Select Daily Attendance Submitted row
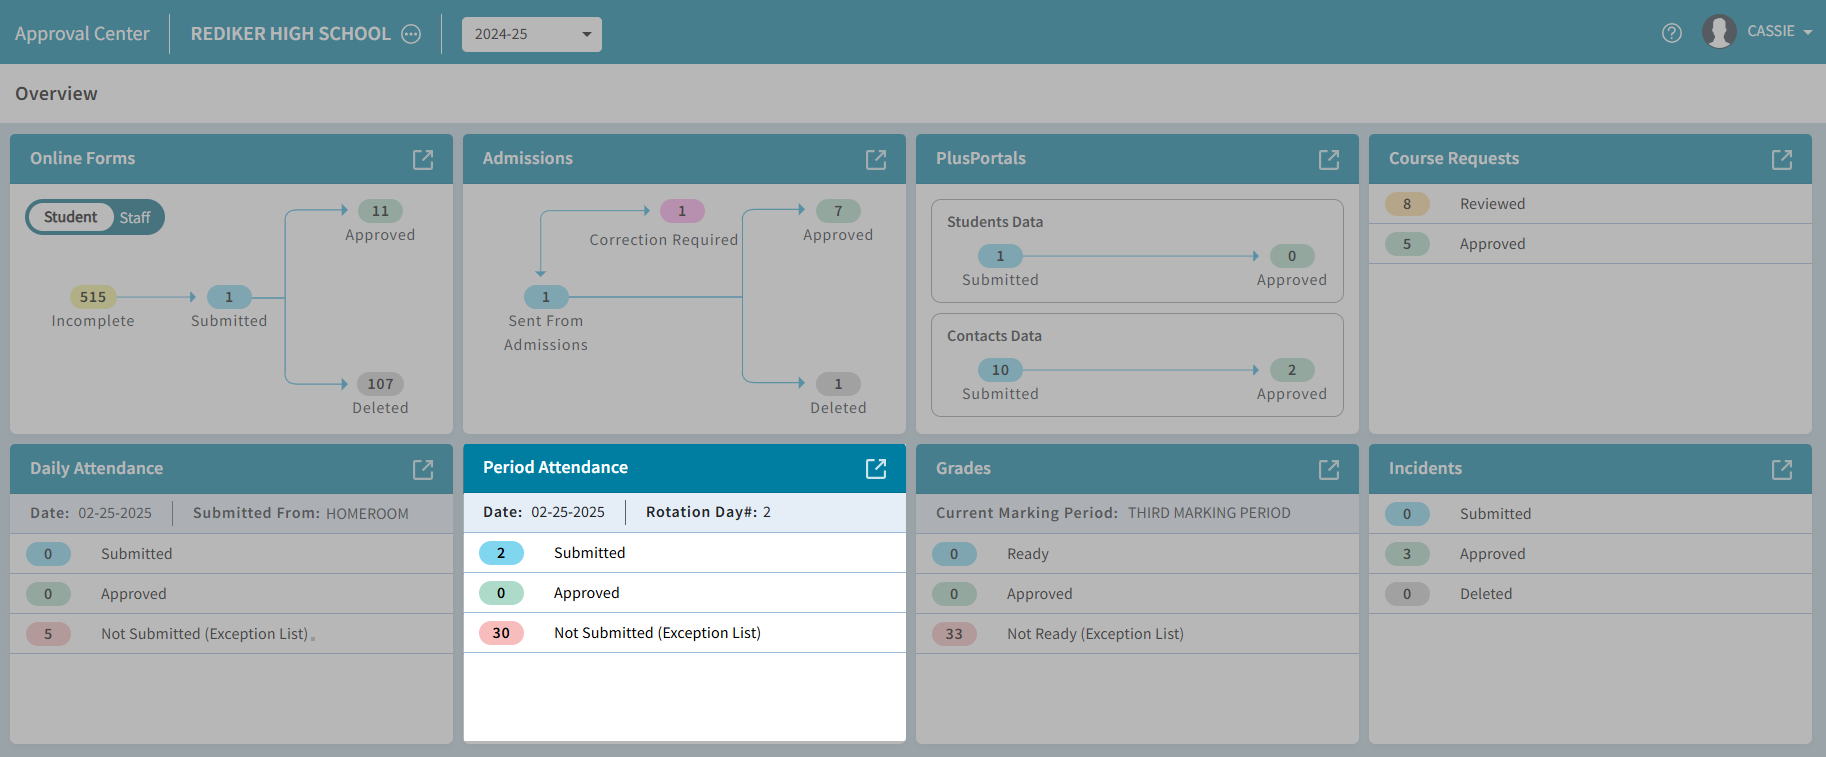This screenshot has height=757, width=1826. click(x=231, y=554)
